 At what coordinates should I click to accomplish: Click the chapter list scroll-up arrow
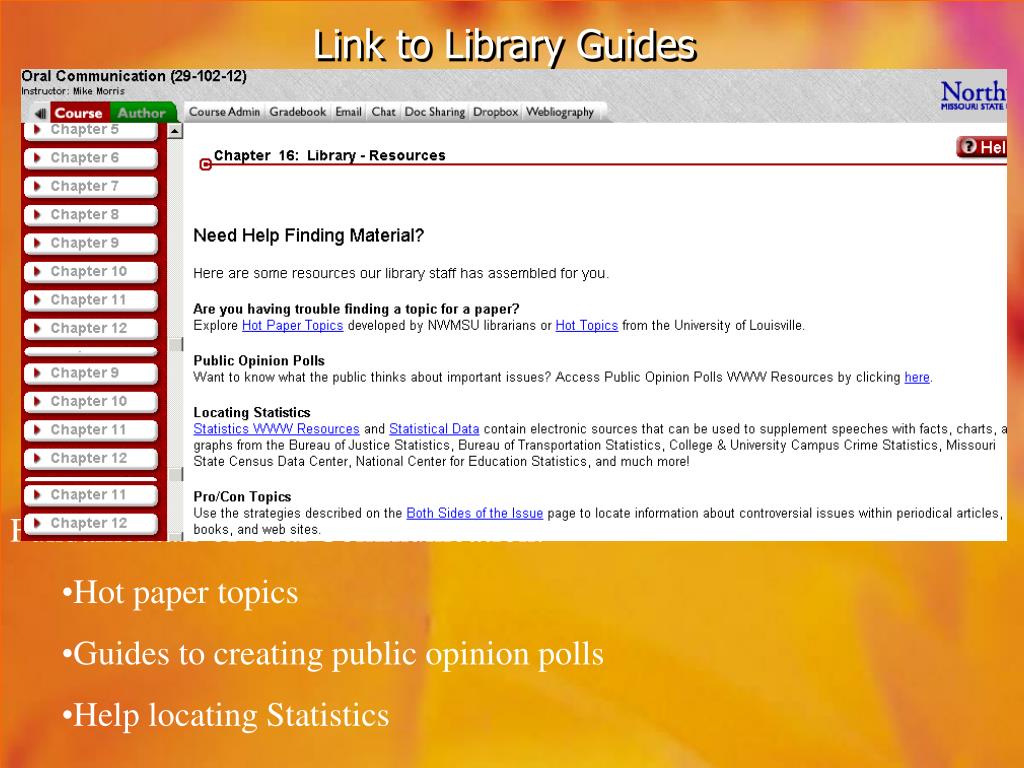(174, 131)
